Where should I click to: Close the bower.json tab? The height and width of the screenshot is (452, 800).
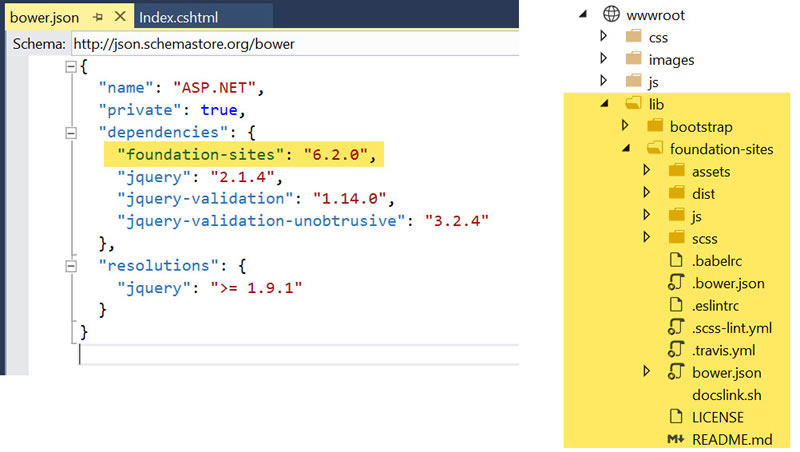120,17
